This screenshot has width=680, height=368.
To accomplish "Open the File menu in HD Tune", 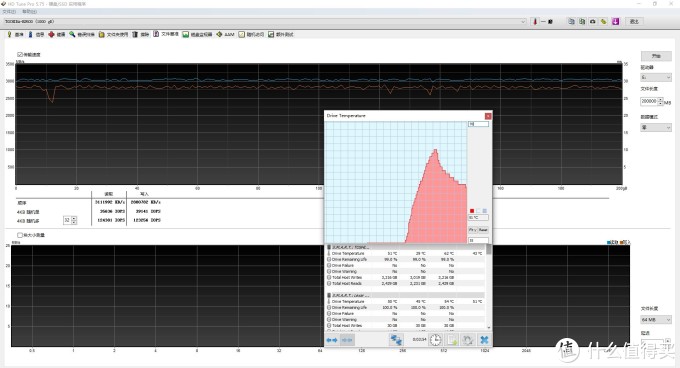I will (x=10, y=12).
